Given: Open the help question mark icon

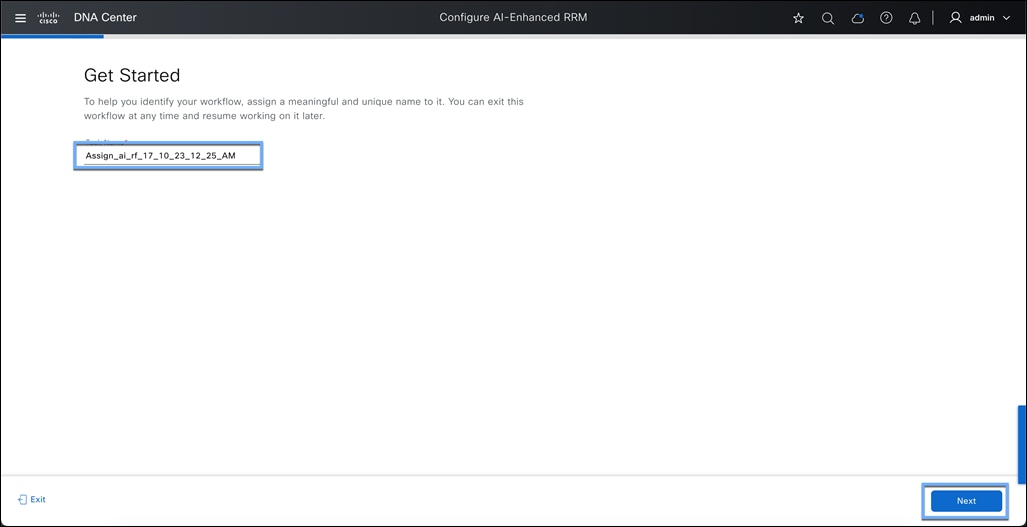Looking at the screenshot, I should click(x=886, y=18).
